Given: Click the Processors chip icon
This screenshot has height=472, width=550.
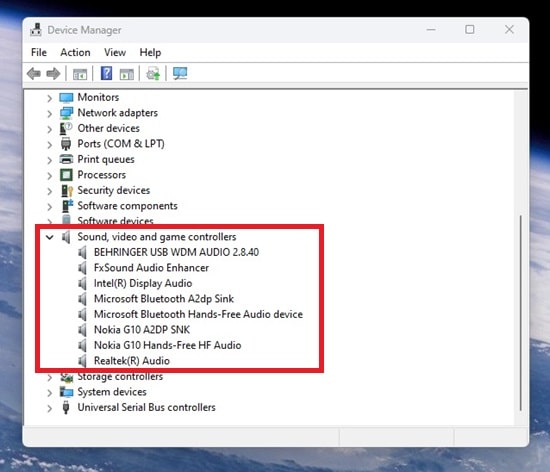Looking at the screenshot, I should tap(66, 175).
